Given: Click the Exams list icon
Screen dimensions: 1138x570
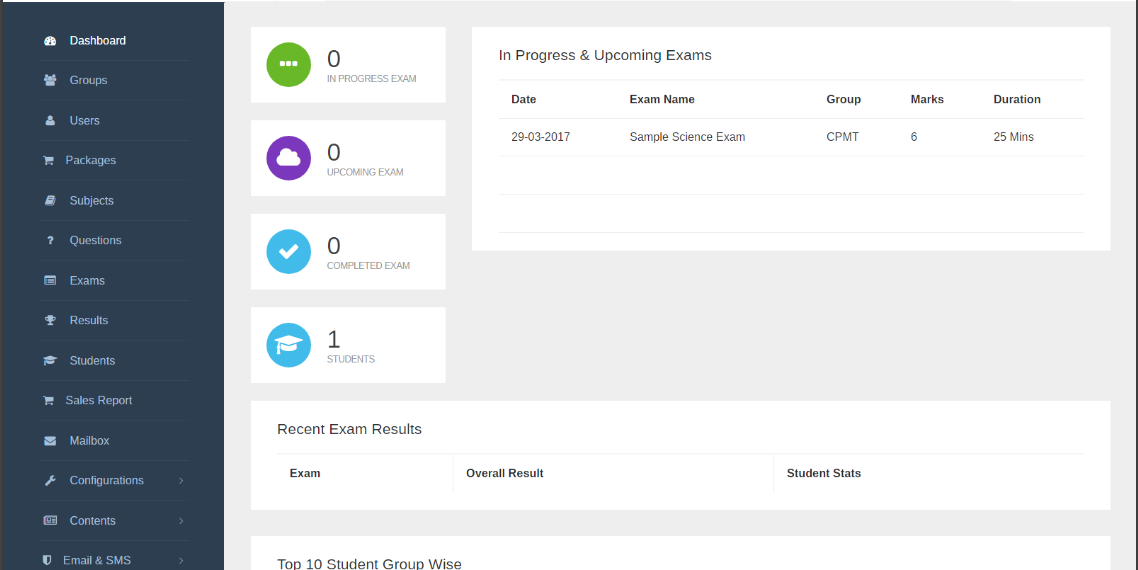Looking at the screenshot, I should tap(50, 280).
